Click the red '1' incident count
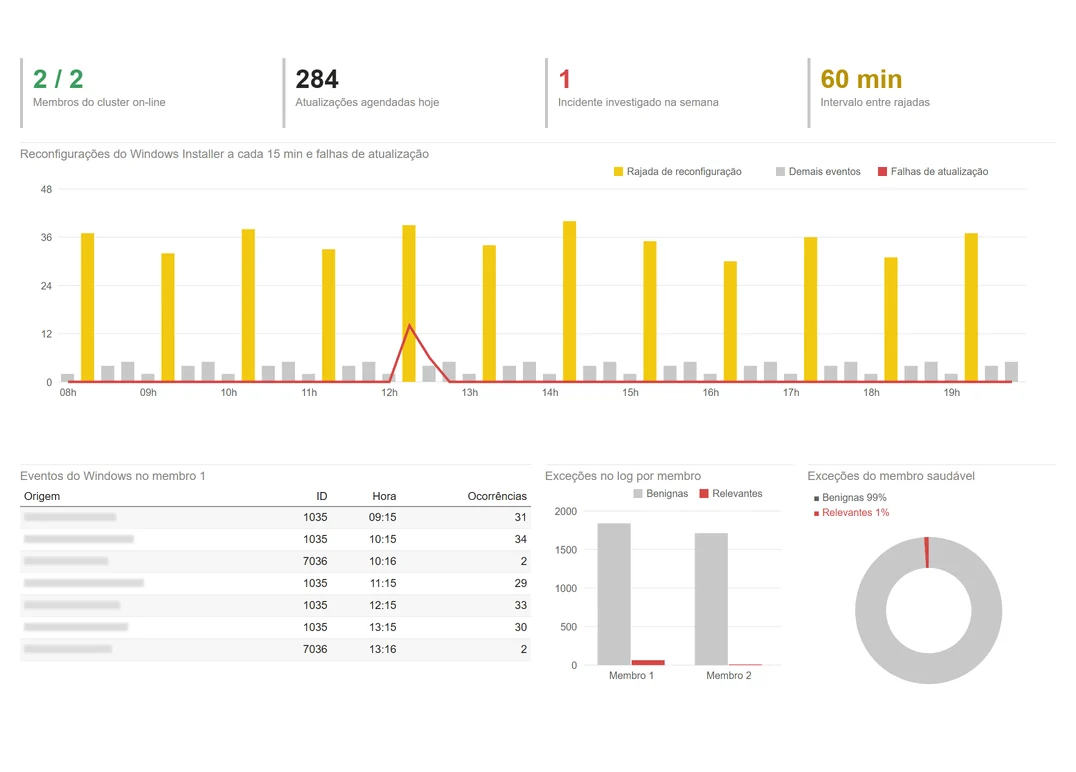The height and width of the screenshot is (772, 1076). tap(565, 79)
